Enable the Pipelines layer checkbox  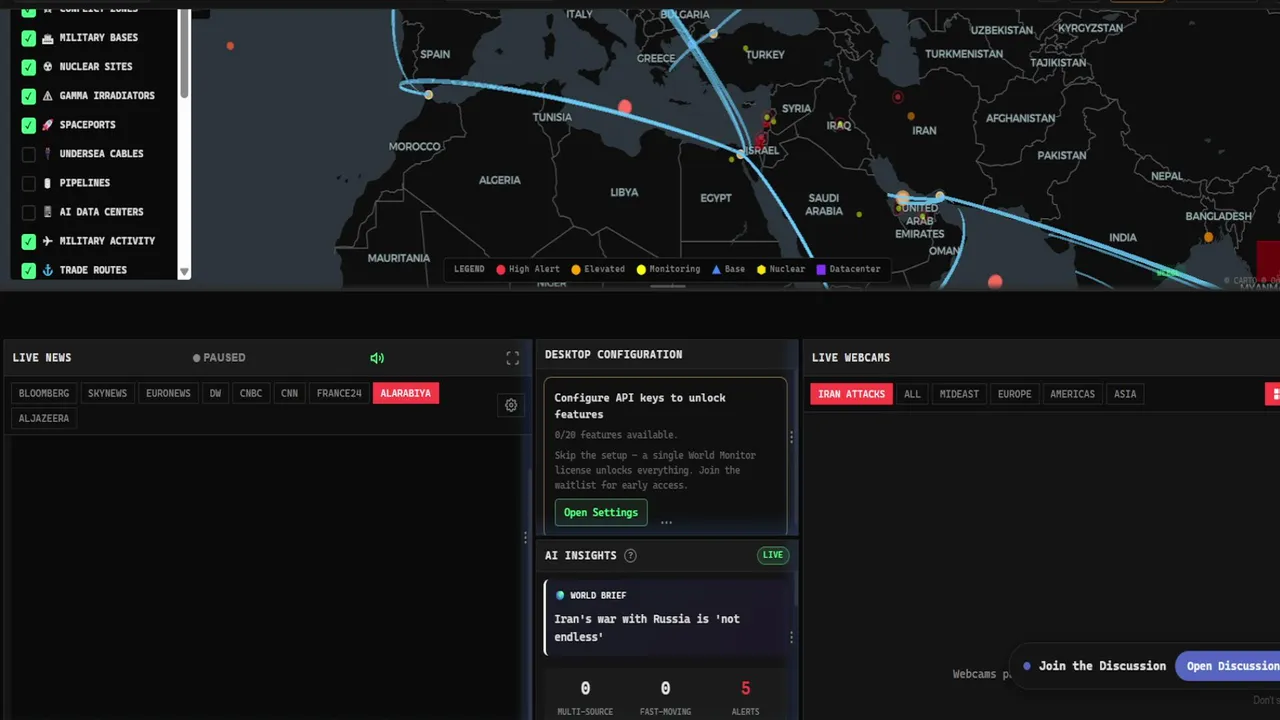(29, 183)
